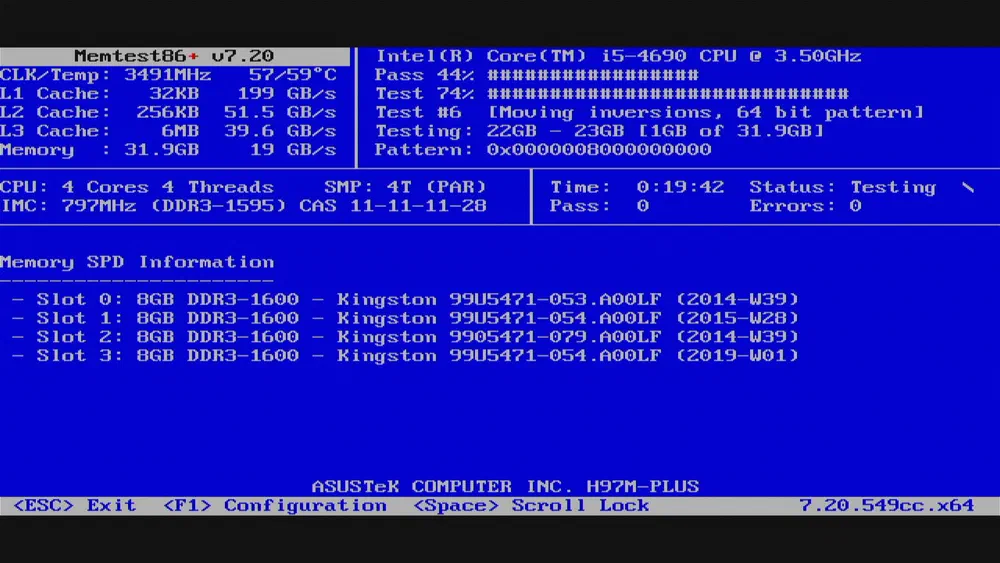Click the Pass 44% progress bar
Image resolution: width=1000 pixels, height=563 pixels.
coord(593,75)
